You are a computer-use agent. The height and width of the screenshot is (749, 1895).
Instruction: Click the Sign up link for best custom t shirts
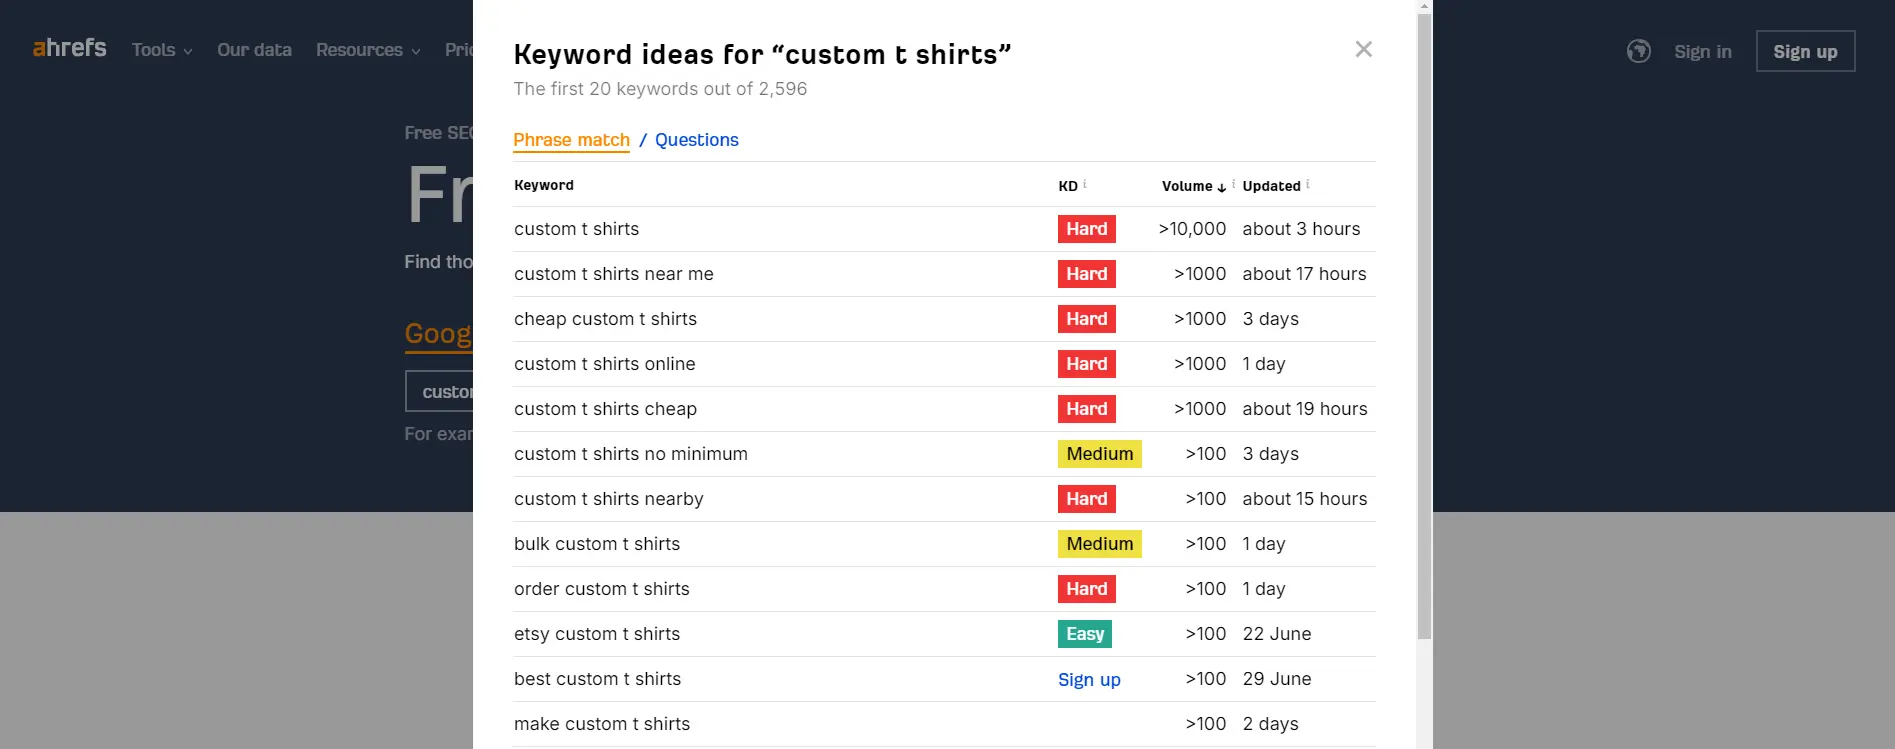(1089, 679)
